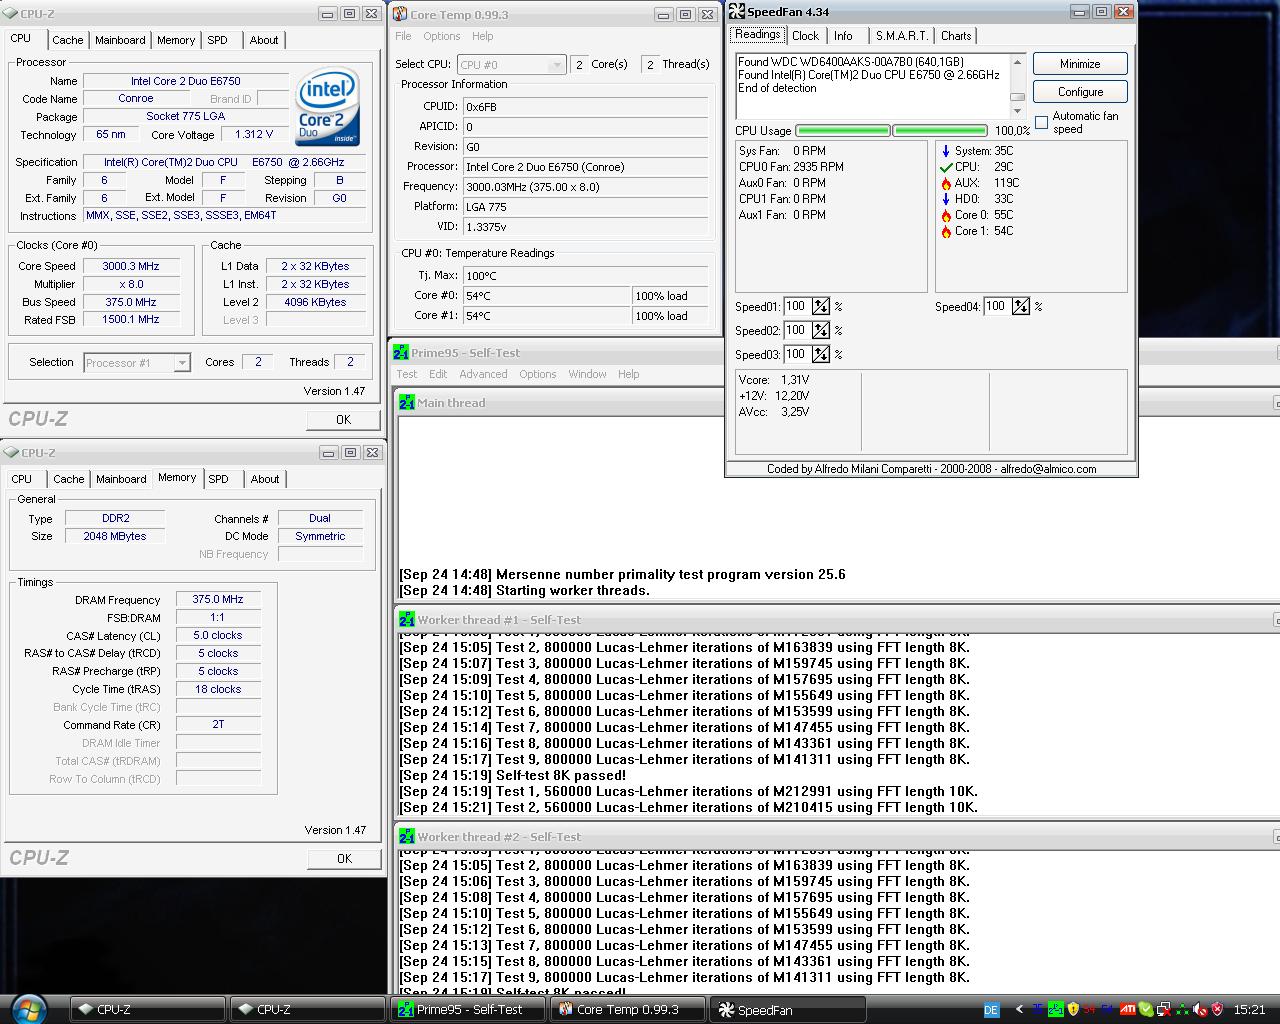The height and width of the screenshot is (1024, 1280).
Task: Click the SpeedFan taskbar button
Action: click(788, 1009)
